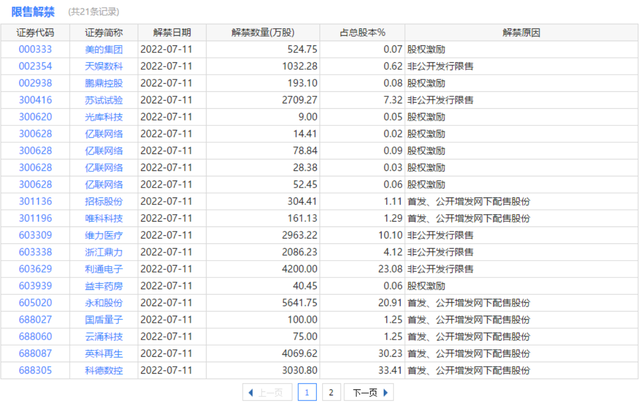
Task: Open stock code 000333 link
Action: pyautogui.click(x=35, y=49)
